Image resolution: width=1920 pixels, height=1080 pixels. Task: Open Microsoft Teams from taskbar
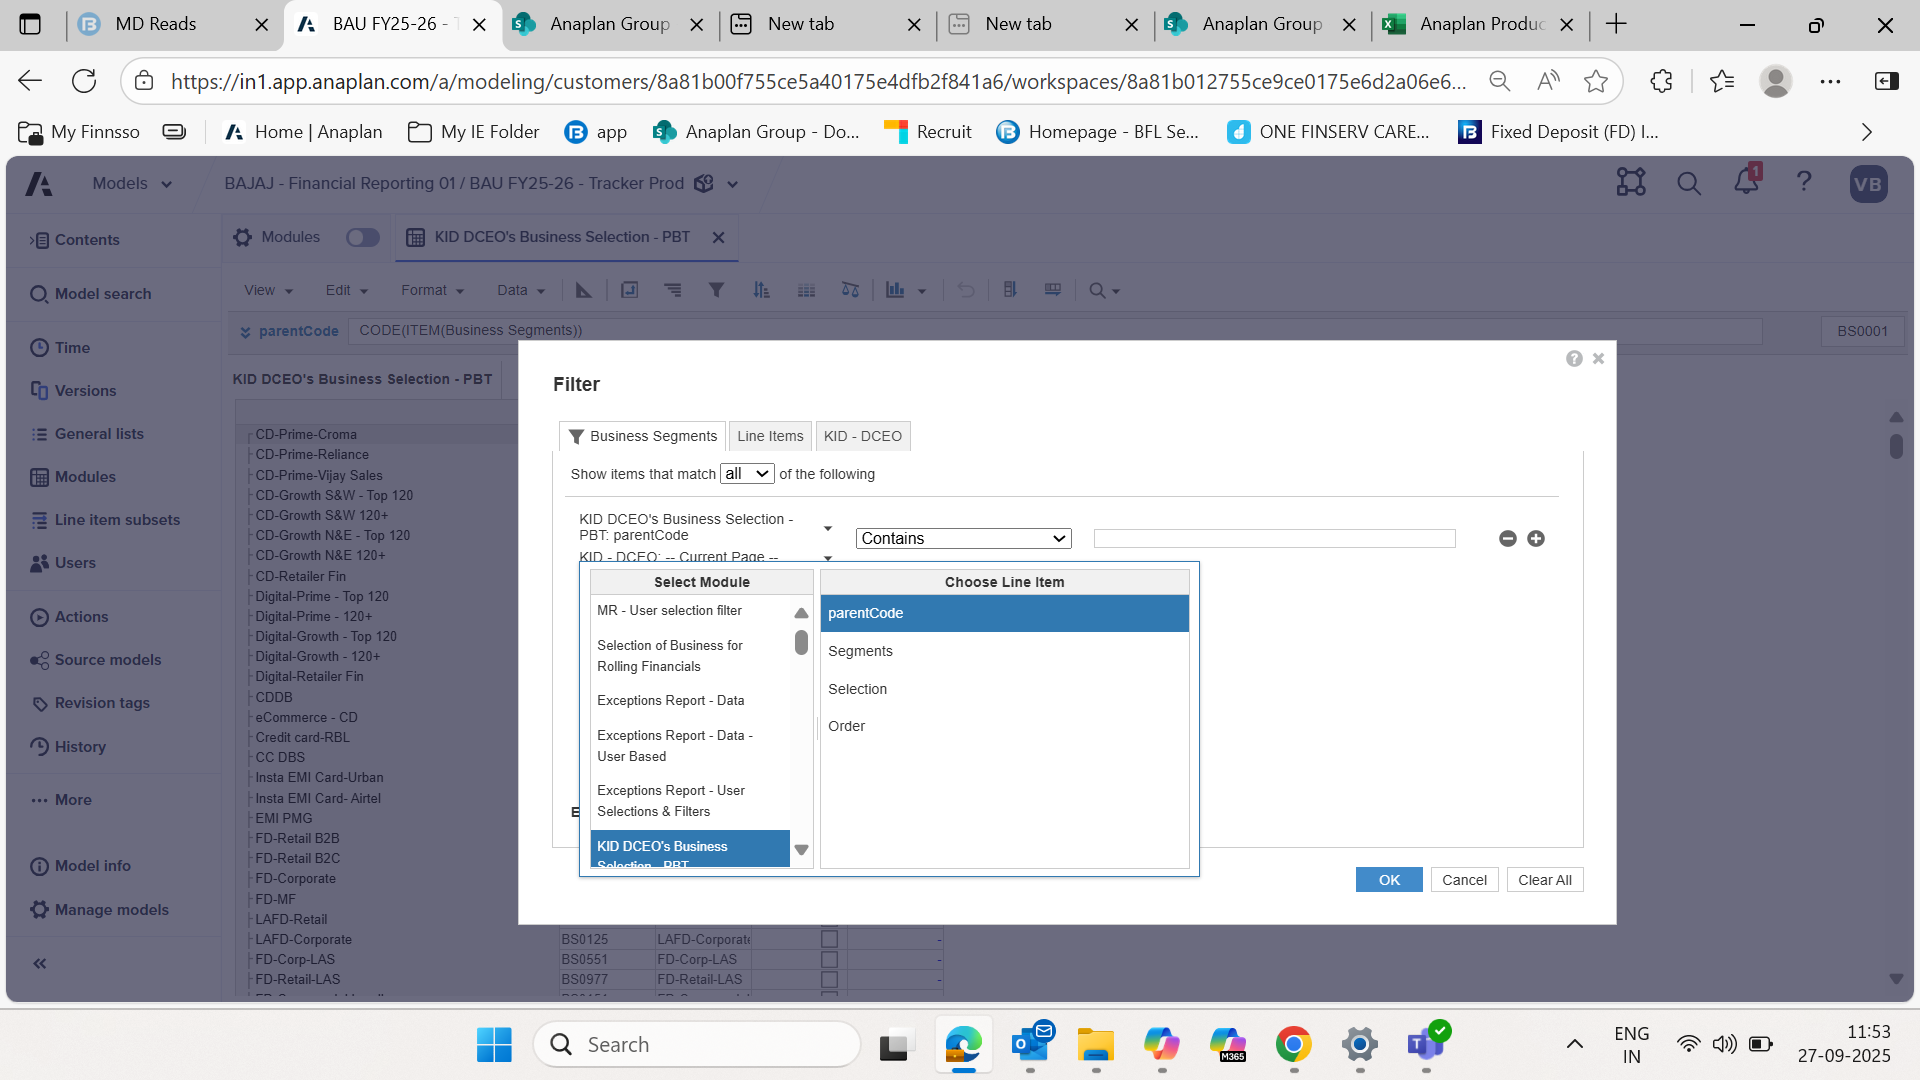pyautogui.click(x=1427, y=1044)
